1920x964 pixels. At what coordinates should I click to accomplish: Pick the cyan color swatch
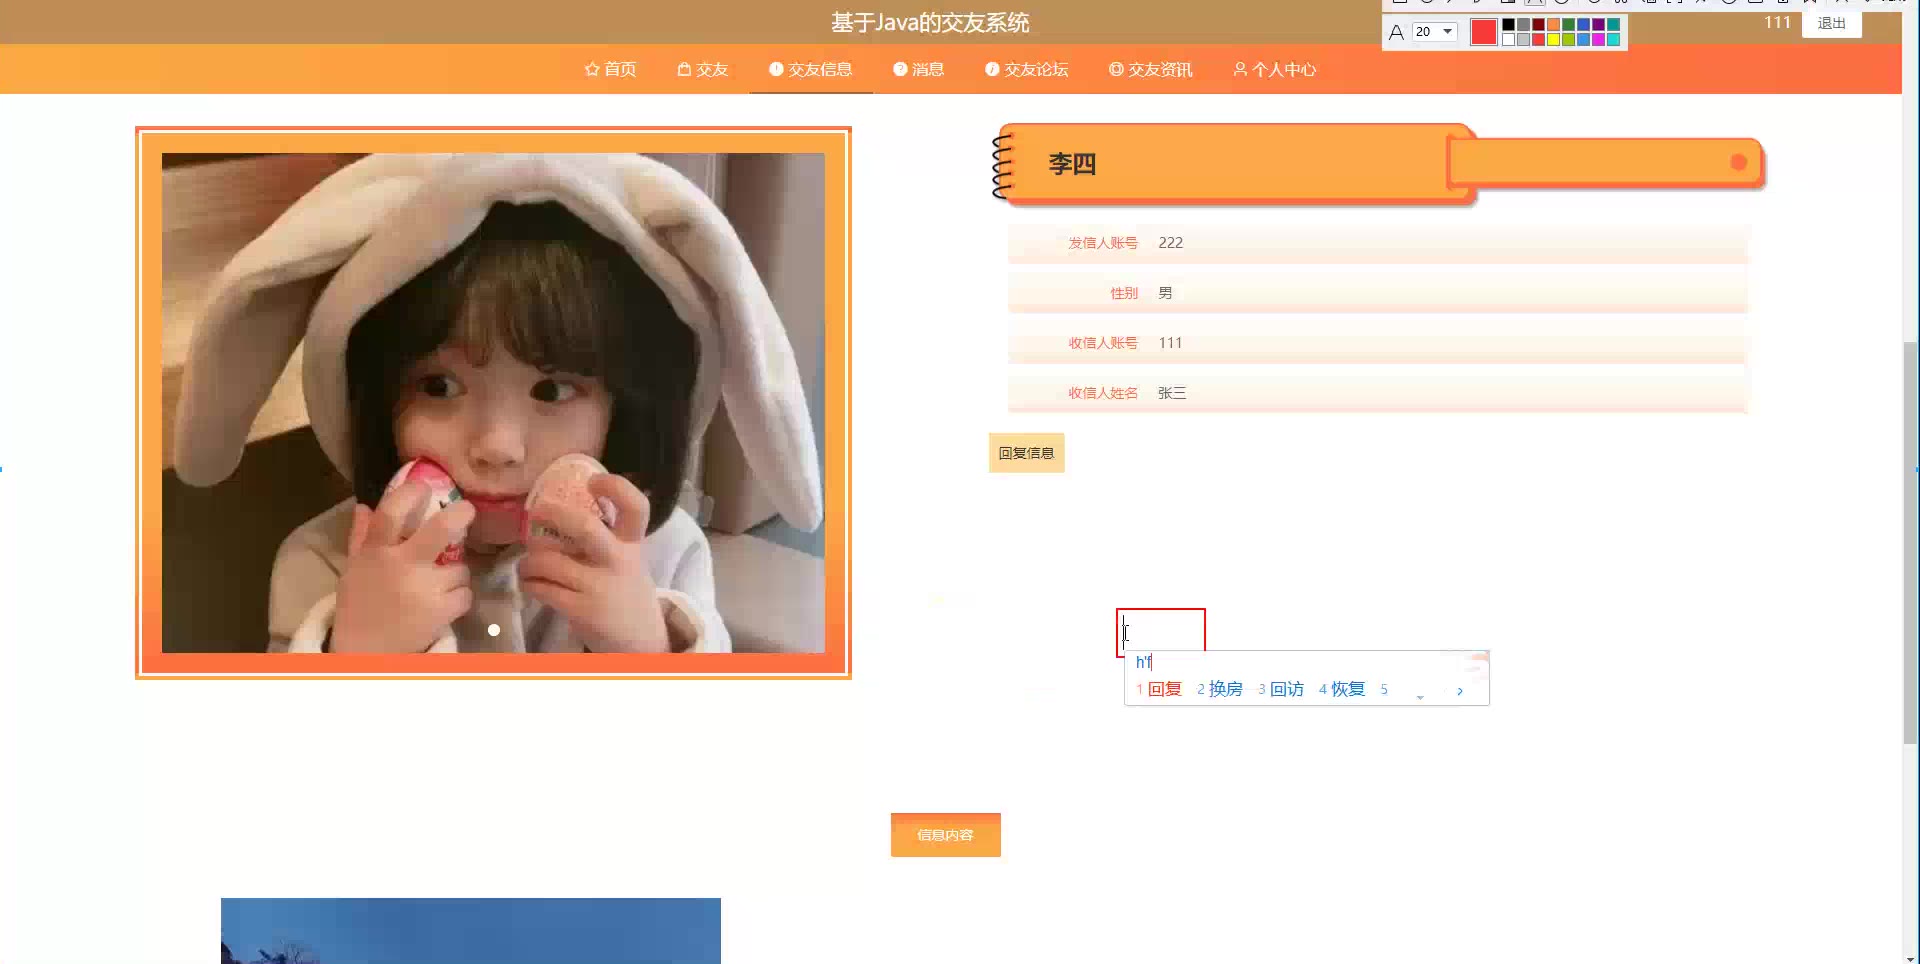(x=1613, y=40)
